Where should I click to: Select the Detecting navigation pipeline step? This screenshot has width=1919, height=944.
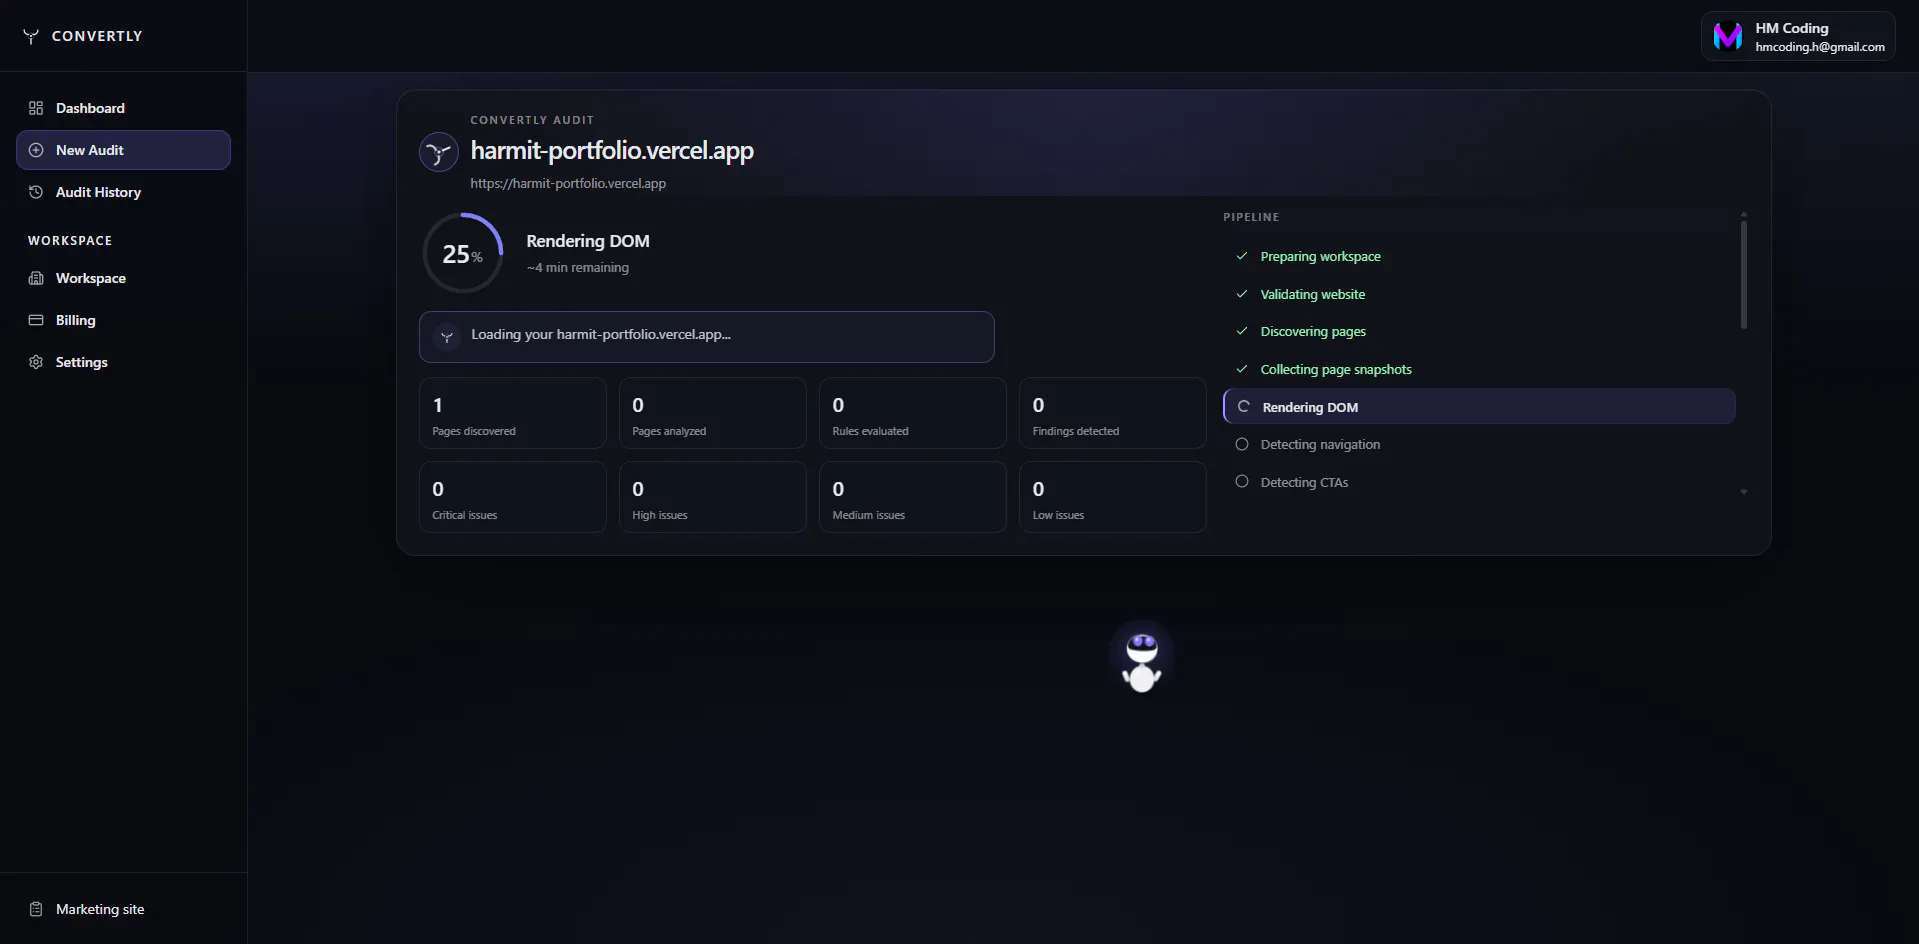(x=1479, y=444)
